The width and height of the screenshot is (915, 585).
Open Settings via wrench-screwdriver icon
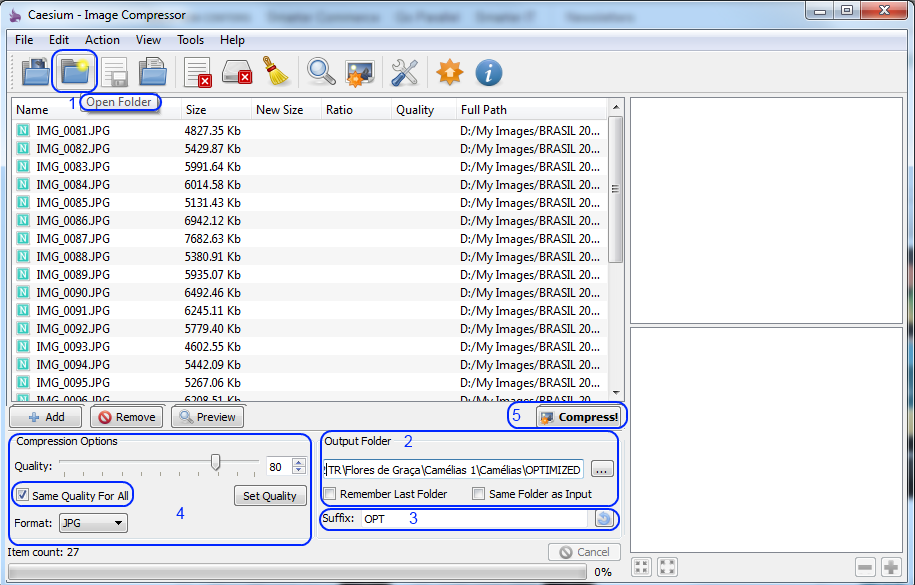coord(404,72)
